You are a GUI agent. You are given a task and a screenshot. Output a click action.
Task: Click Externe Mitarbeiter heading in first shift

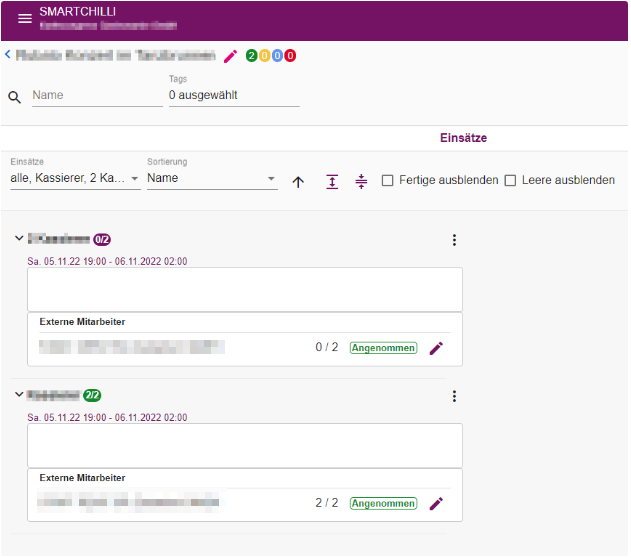(x=82, y=322)
